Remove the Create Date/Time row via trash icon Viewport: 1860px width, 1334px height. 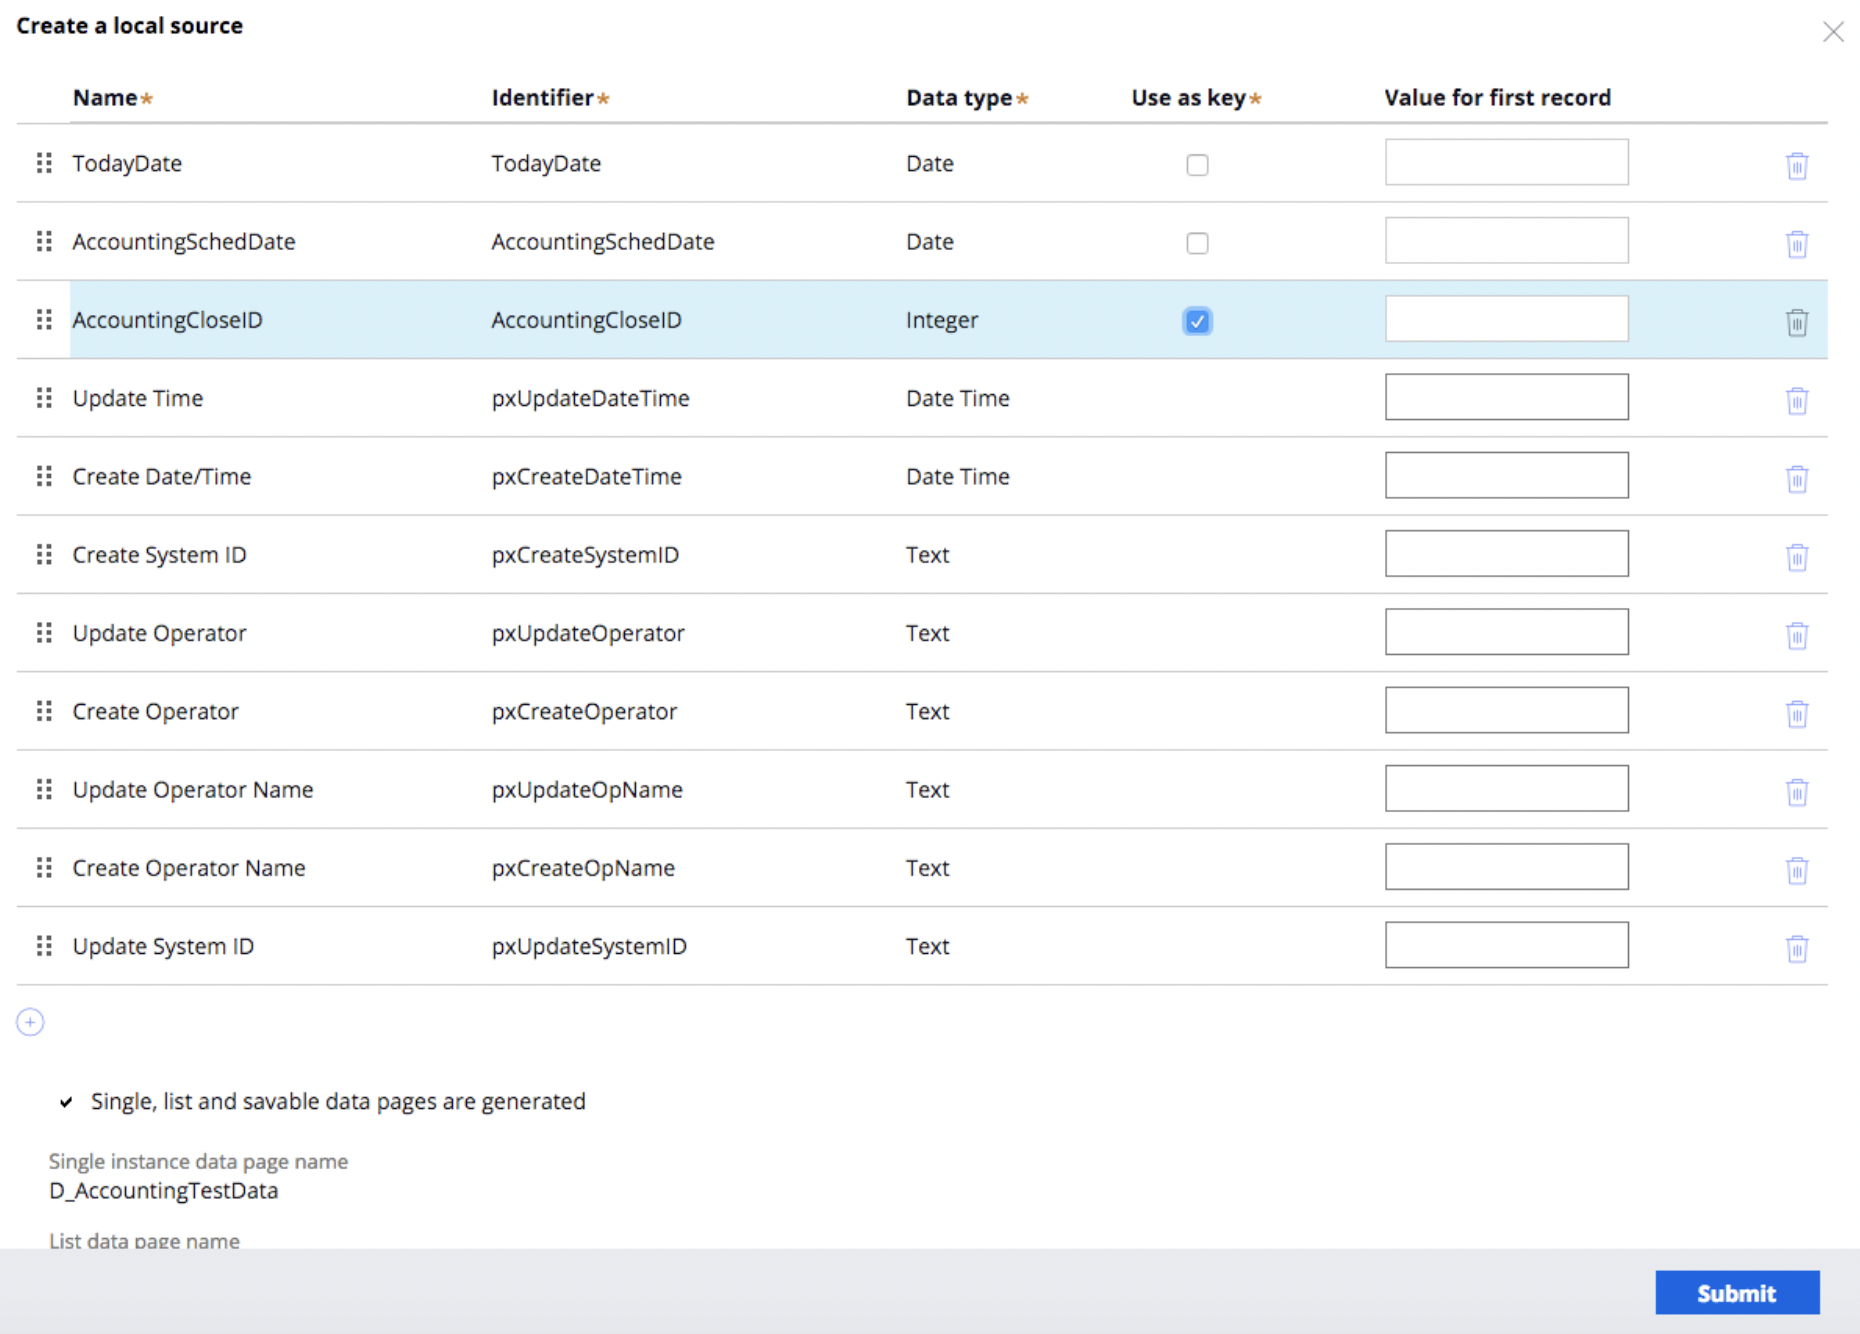point(1797,478)
